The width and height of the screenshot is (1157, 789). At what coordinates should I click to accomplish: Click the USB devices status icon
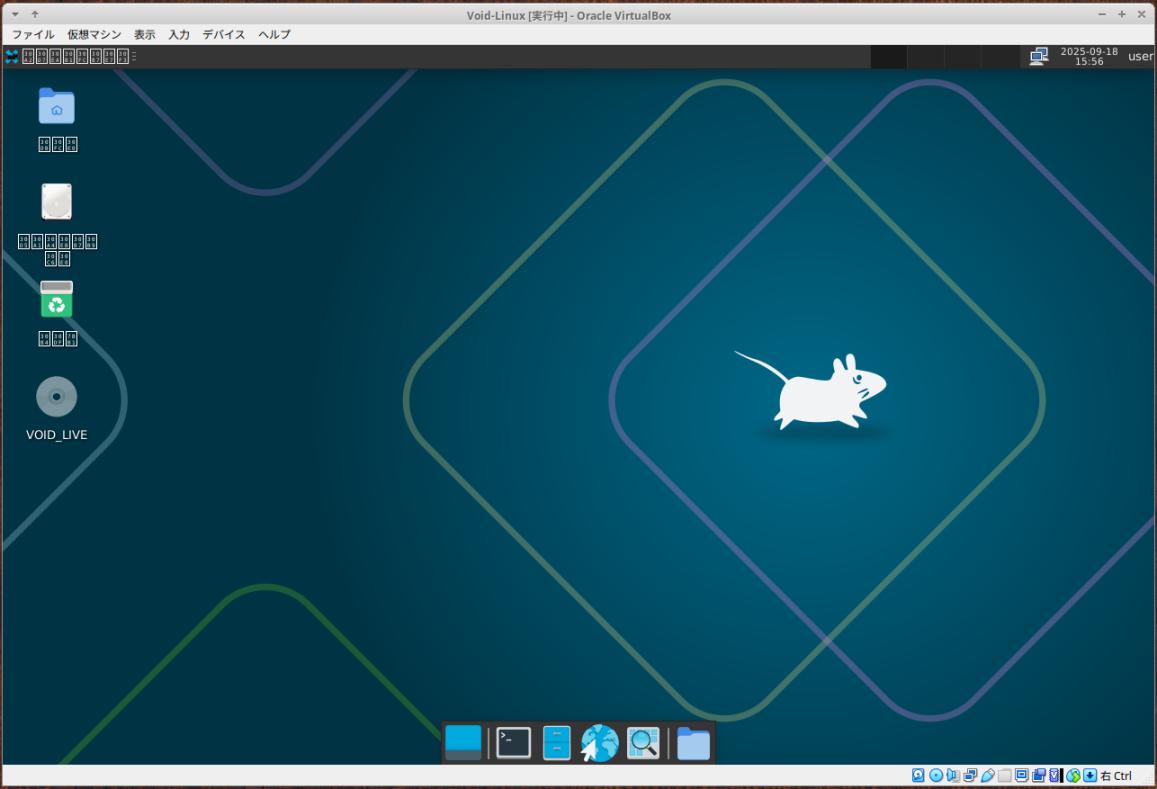pyautogui.click(x=988, y=776)
